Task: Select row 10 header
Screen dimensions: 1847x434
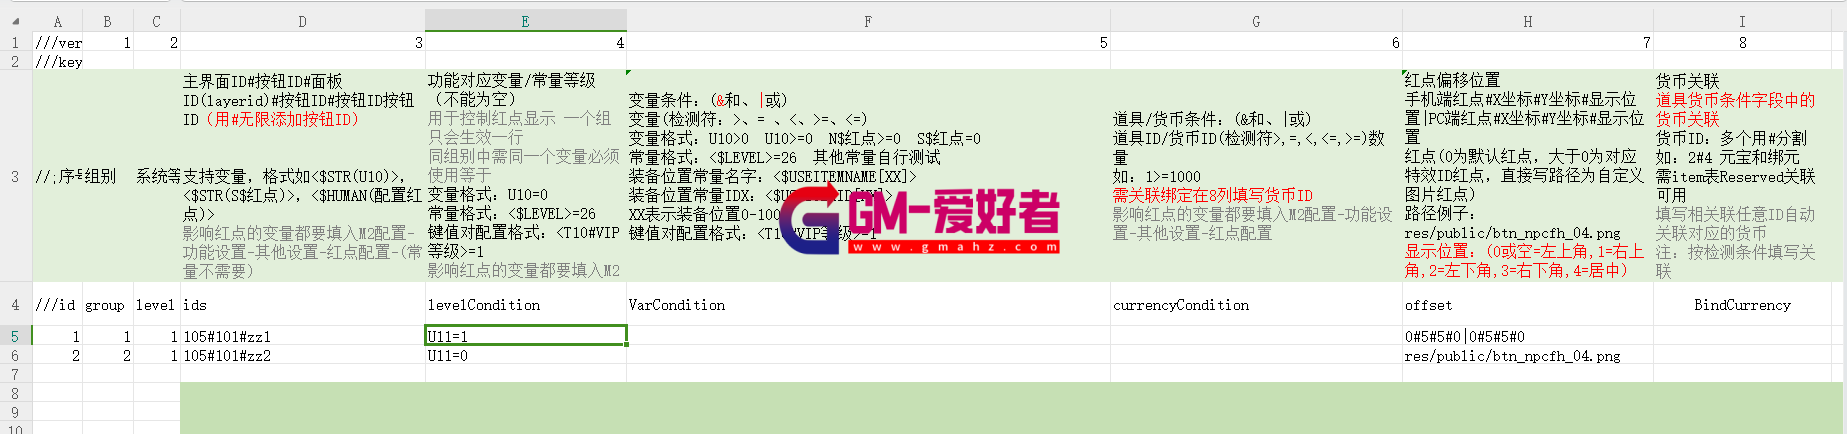Action: [15, 428]
